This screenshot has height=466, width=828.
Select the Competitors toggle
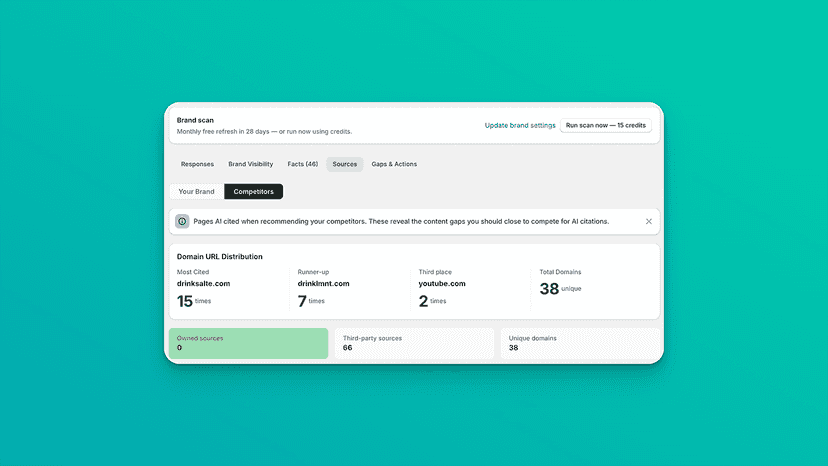253,191
